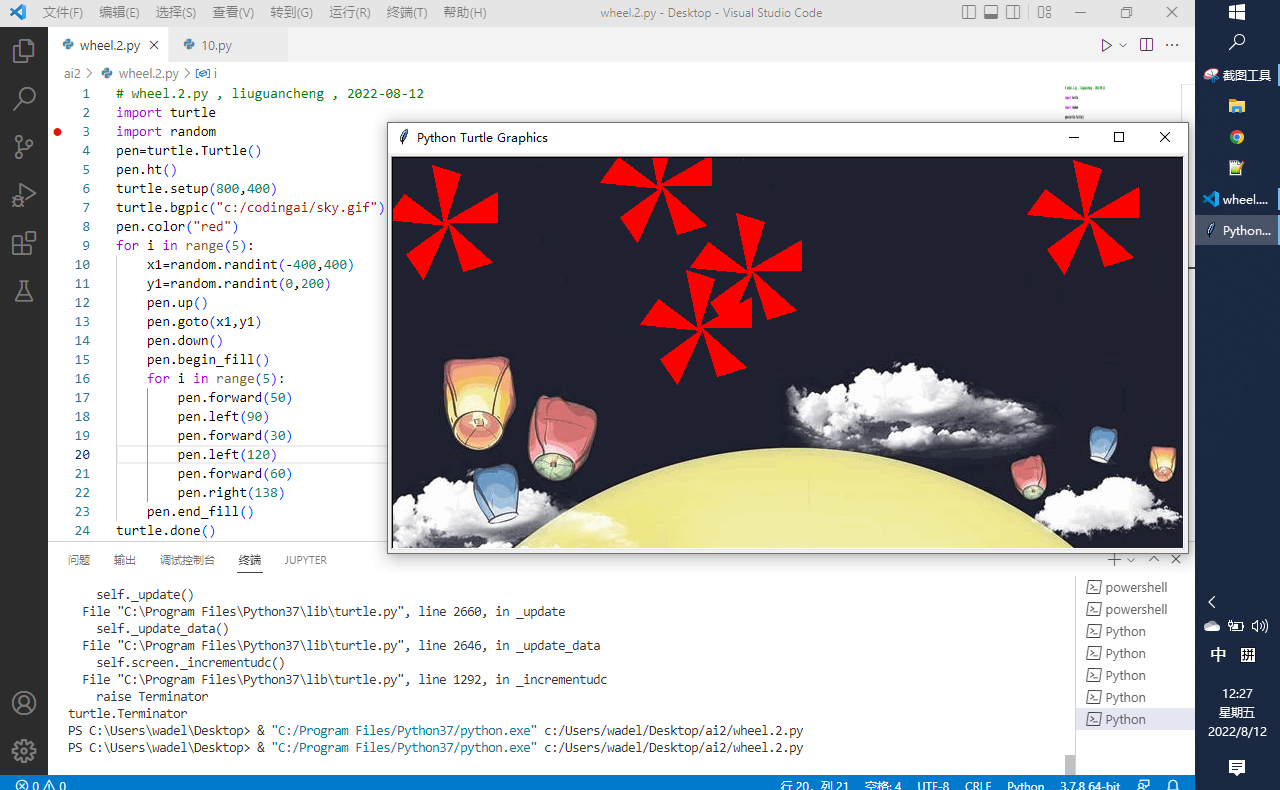Toggle the breakpoint on line 3
The image size is (1280, 790).
(58, 132)
